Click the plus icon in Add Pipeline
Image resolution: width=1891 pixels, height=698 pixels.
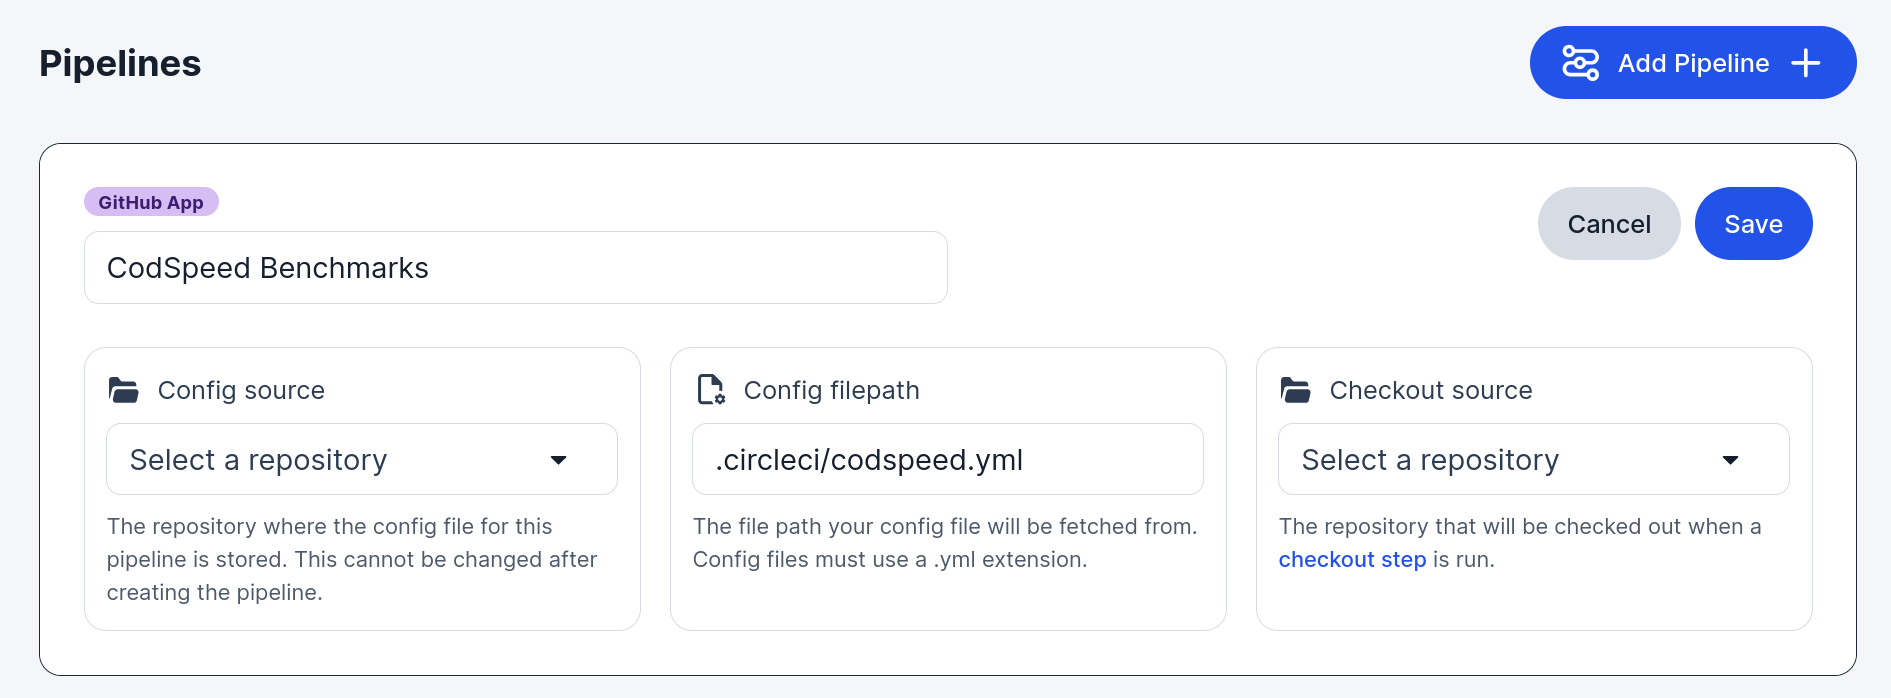(x=1805, y=63)
